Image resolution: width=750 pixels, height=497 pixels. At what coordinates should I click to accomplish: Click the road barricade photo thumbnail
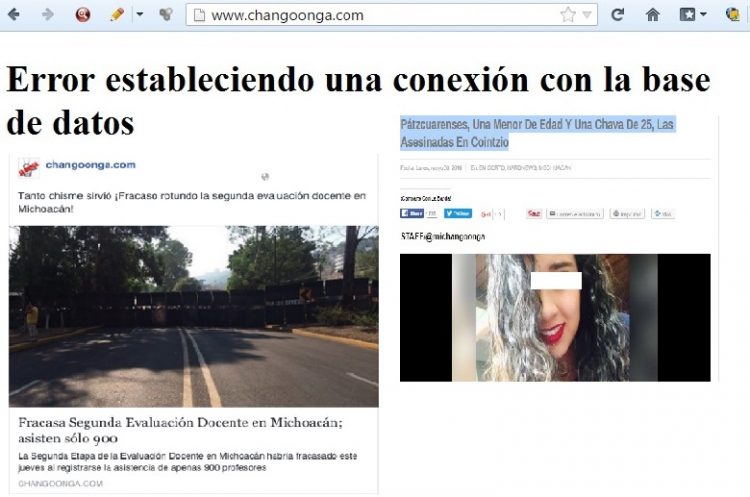(193, 315)
